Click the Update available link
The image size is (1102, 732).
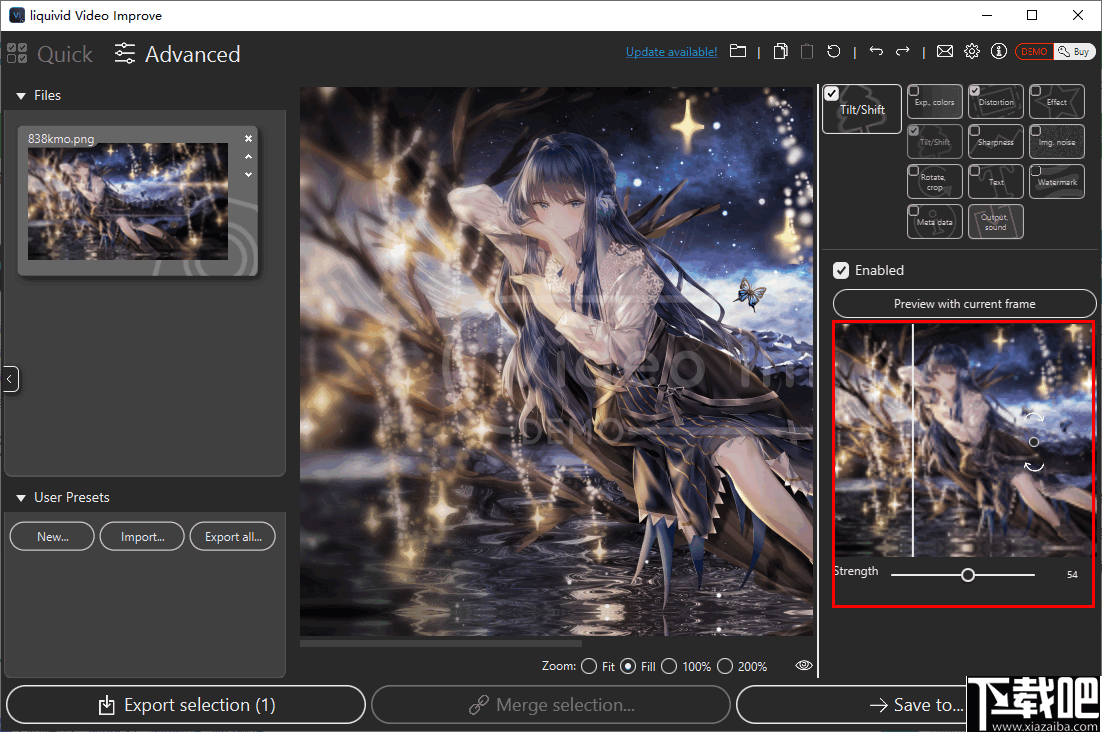point(671,51)
